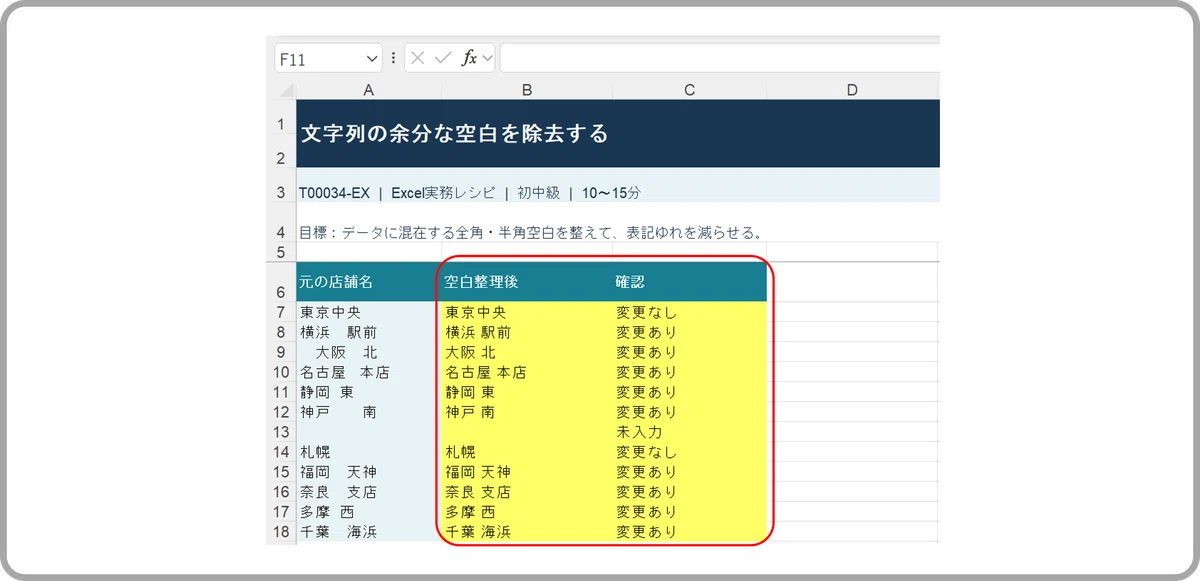
Task: Select 札幌 in column A
Action: 368,452
